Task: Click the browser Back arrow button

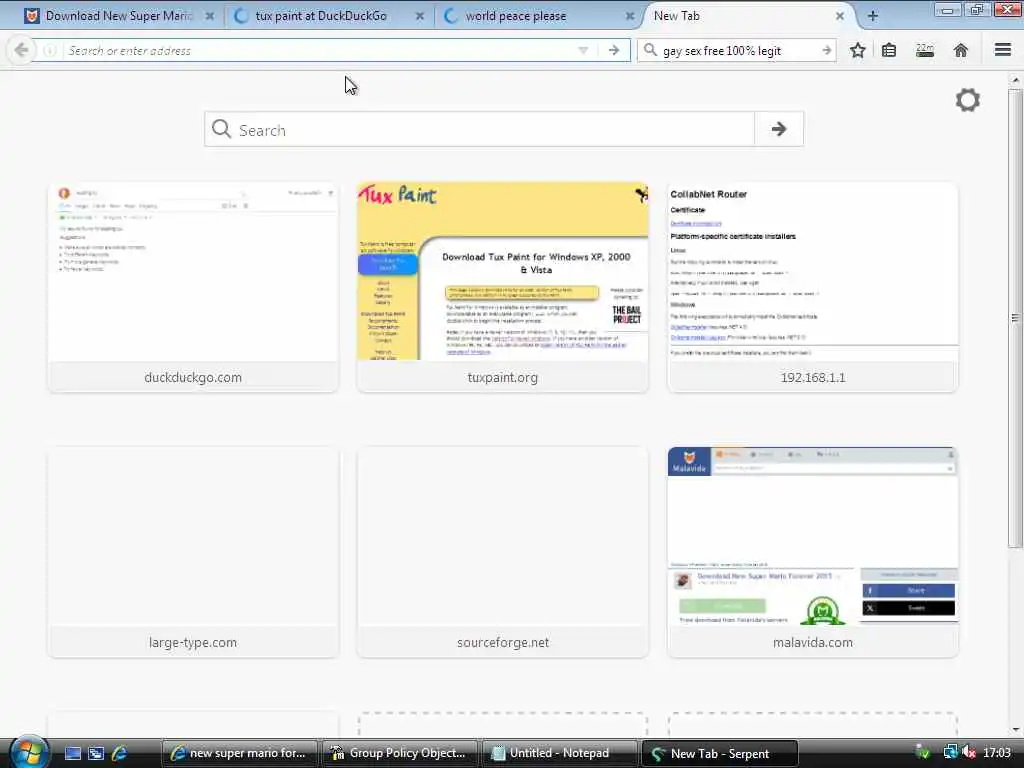Action: [x=21, y=50]
